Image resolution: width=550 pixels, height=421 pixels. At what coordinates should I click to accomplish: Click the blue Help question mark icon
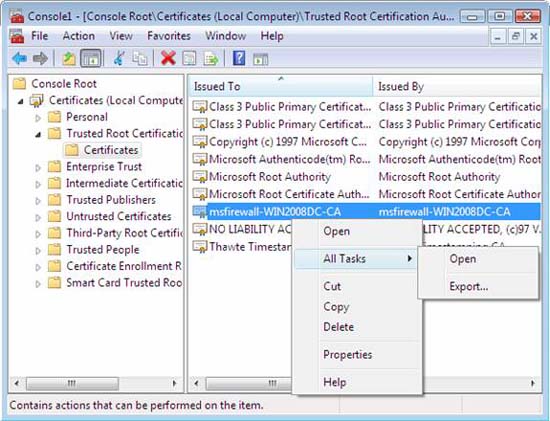239,58
